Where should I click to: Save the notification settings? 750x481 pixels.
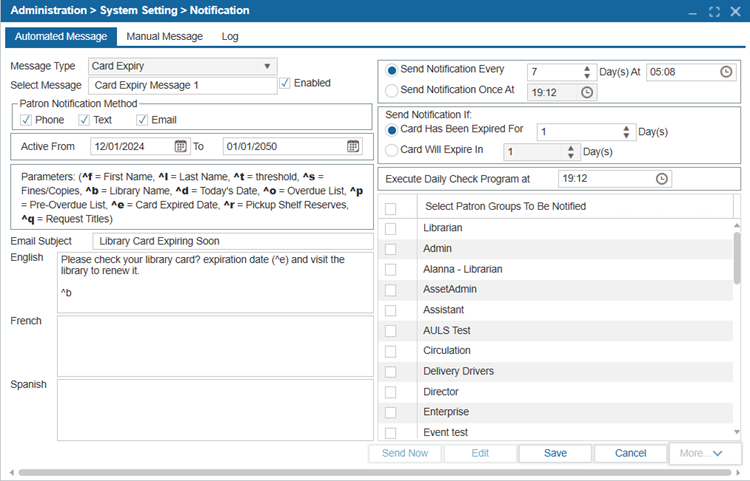pos(555,453)
